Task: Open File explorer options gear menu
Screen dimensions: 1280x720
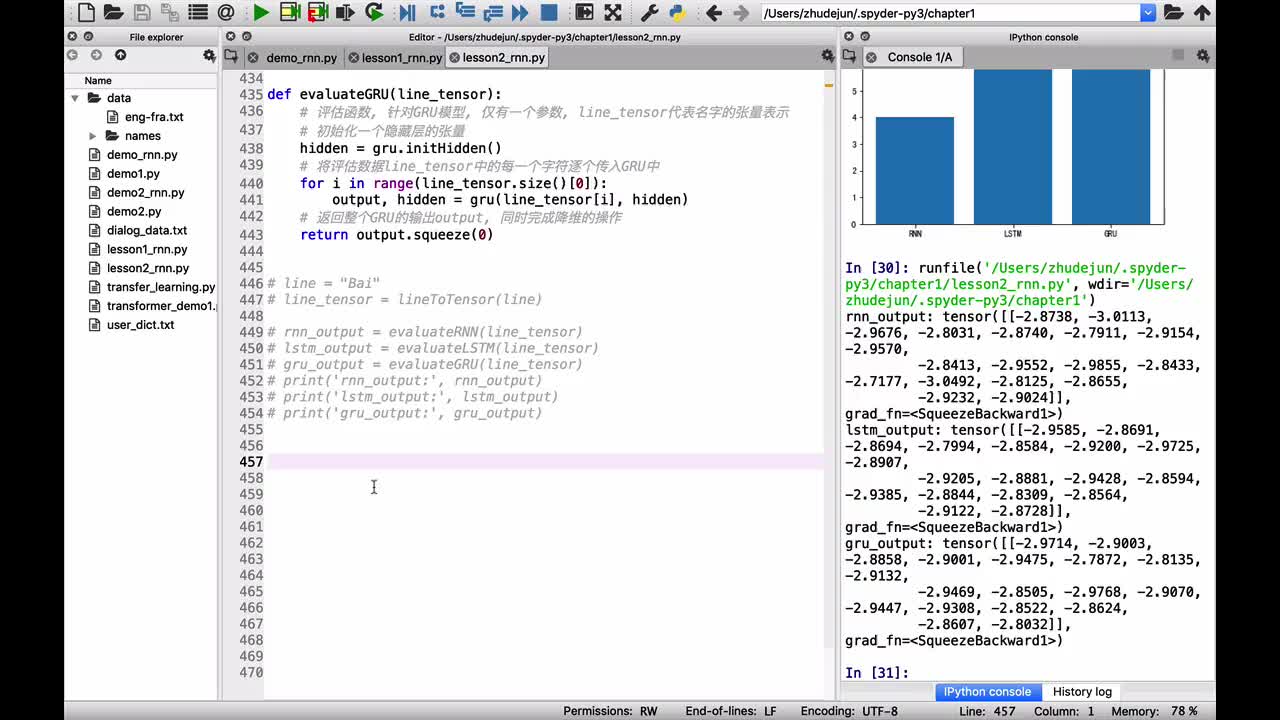Action: 209,56
